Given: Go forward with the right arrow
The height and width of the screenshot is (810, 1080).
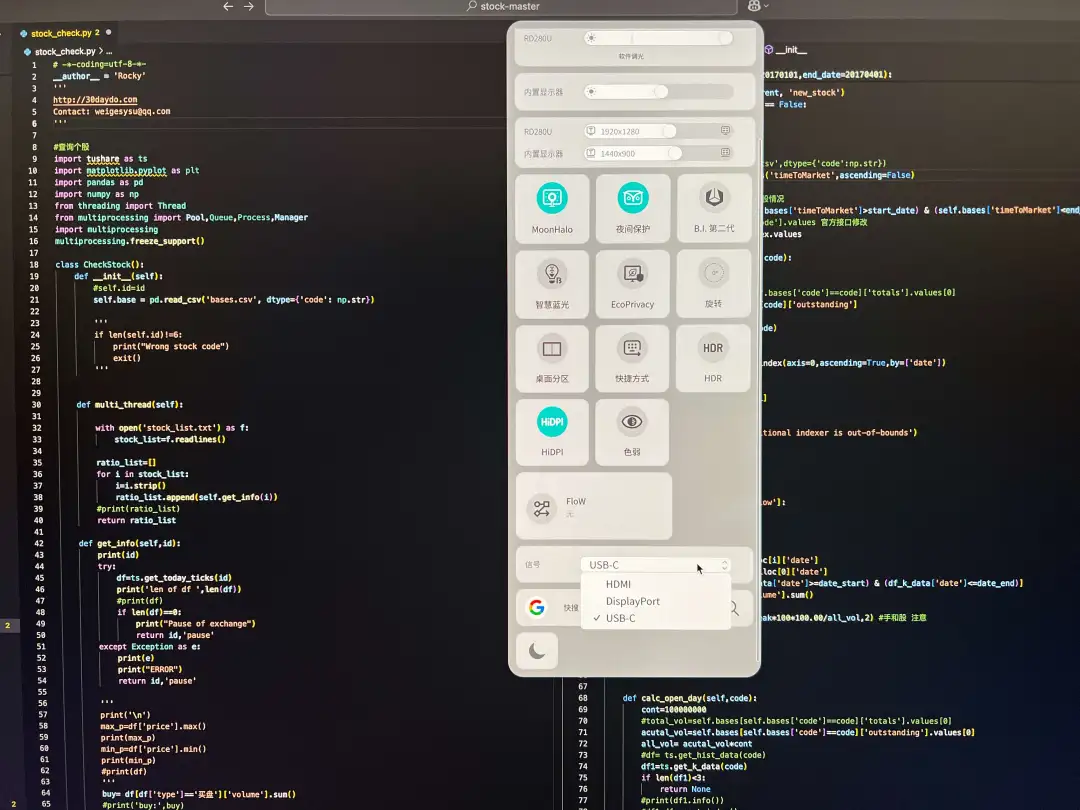Looking at the screenshot, I should [x=249, y=6].
